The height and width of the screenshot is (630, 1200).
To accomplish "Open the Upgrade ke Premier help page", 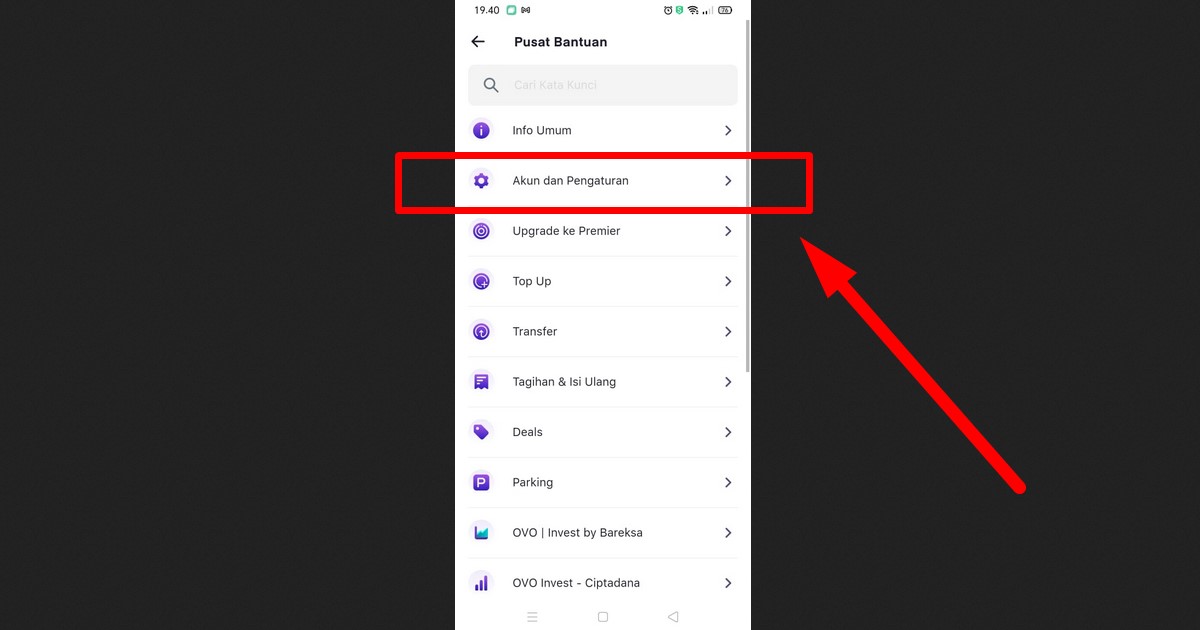I will (x=728, y=231).
